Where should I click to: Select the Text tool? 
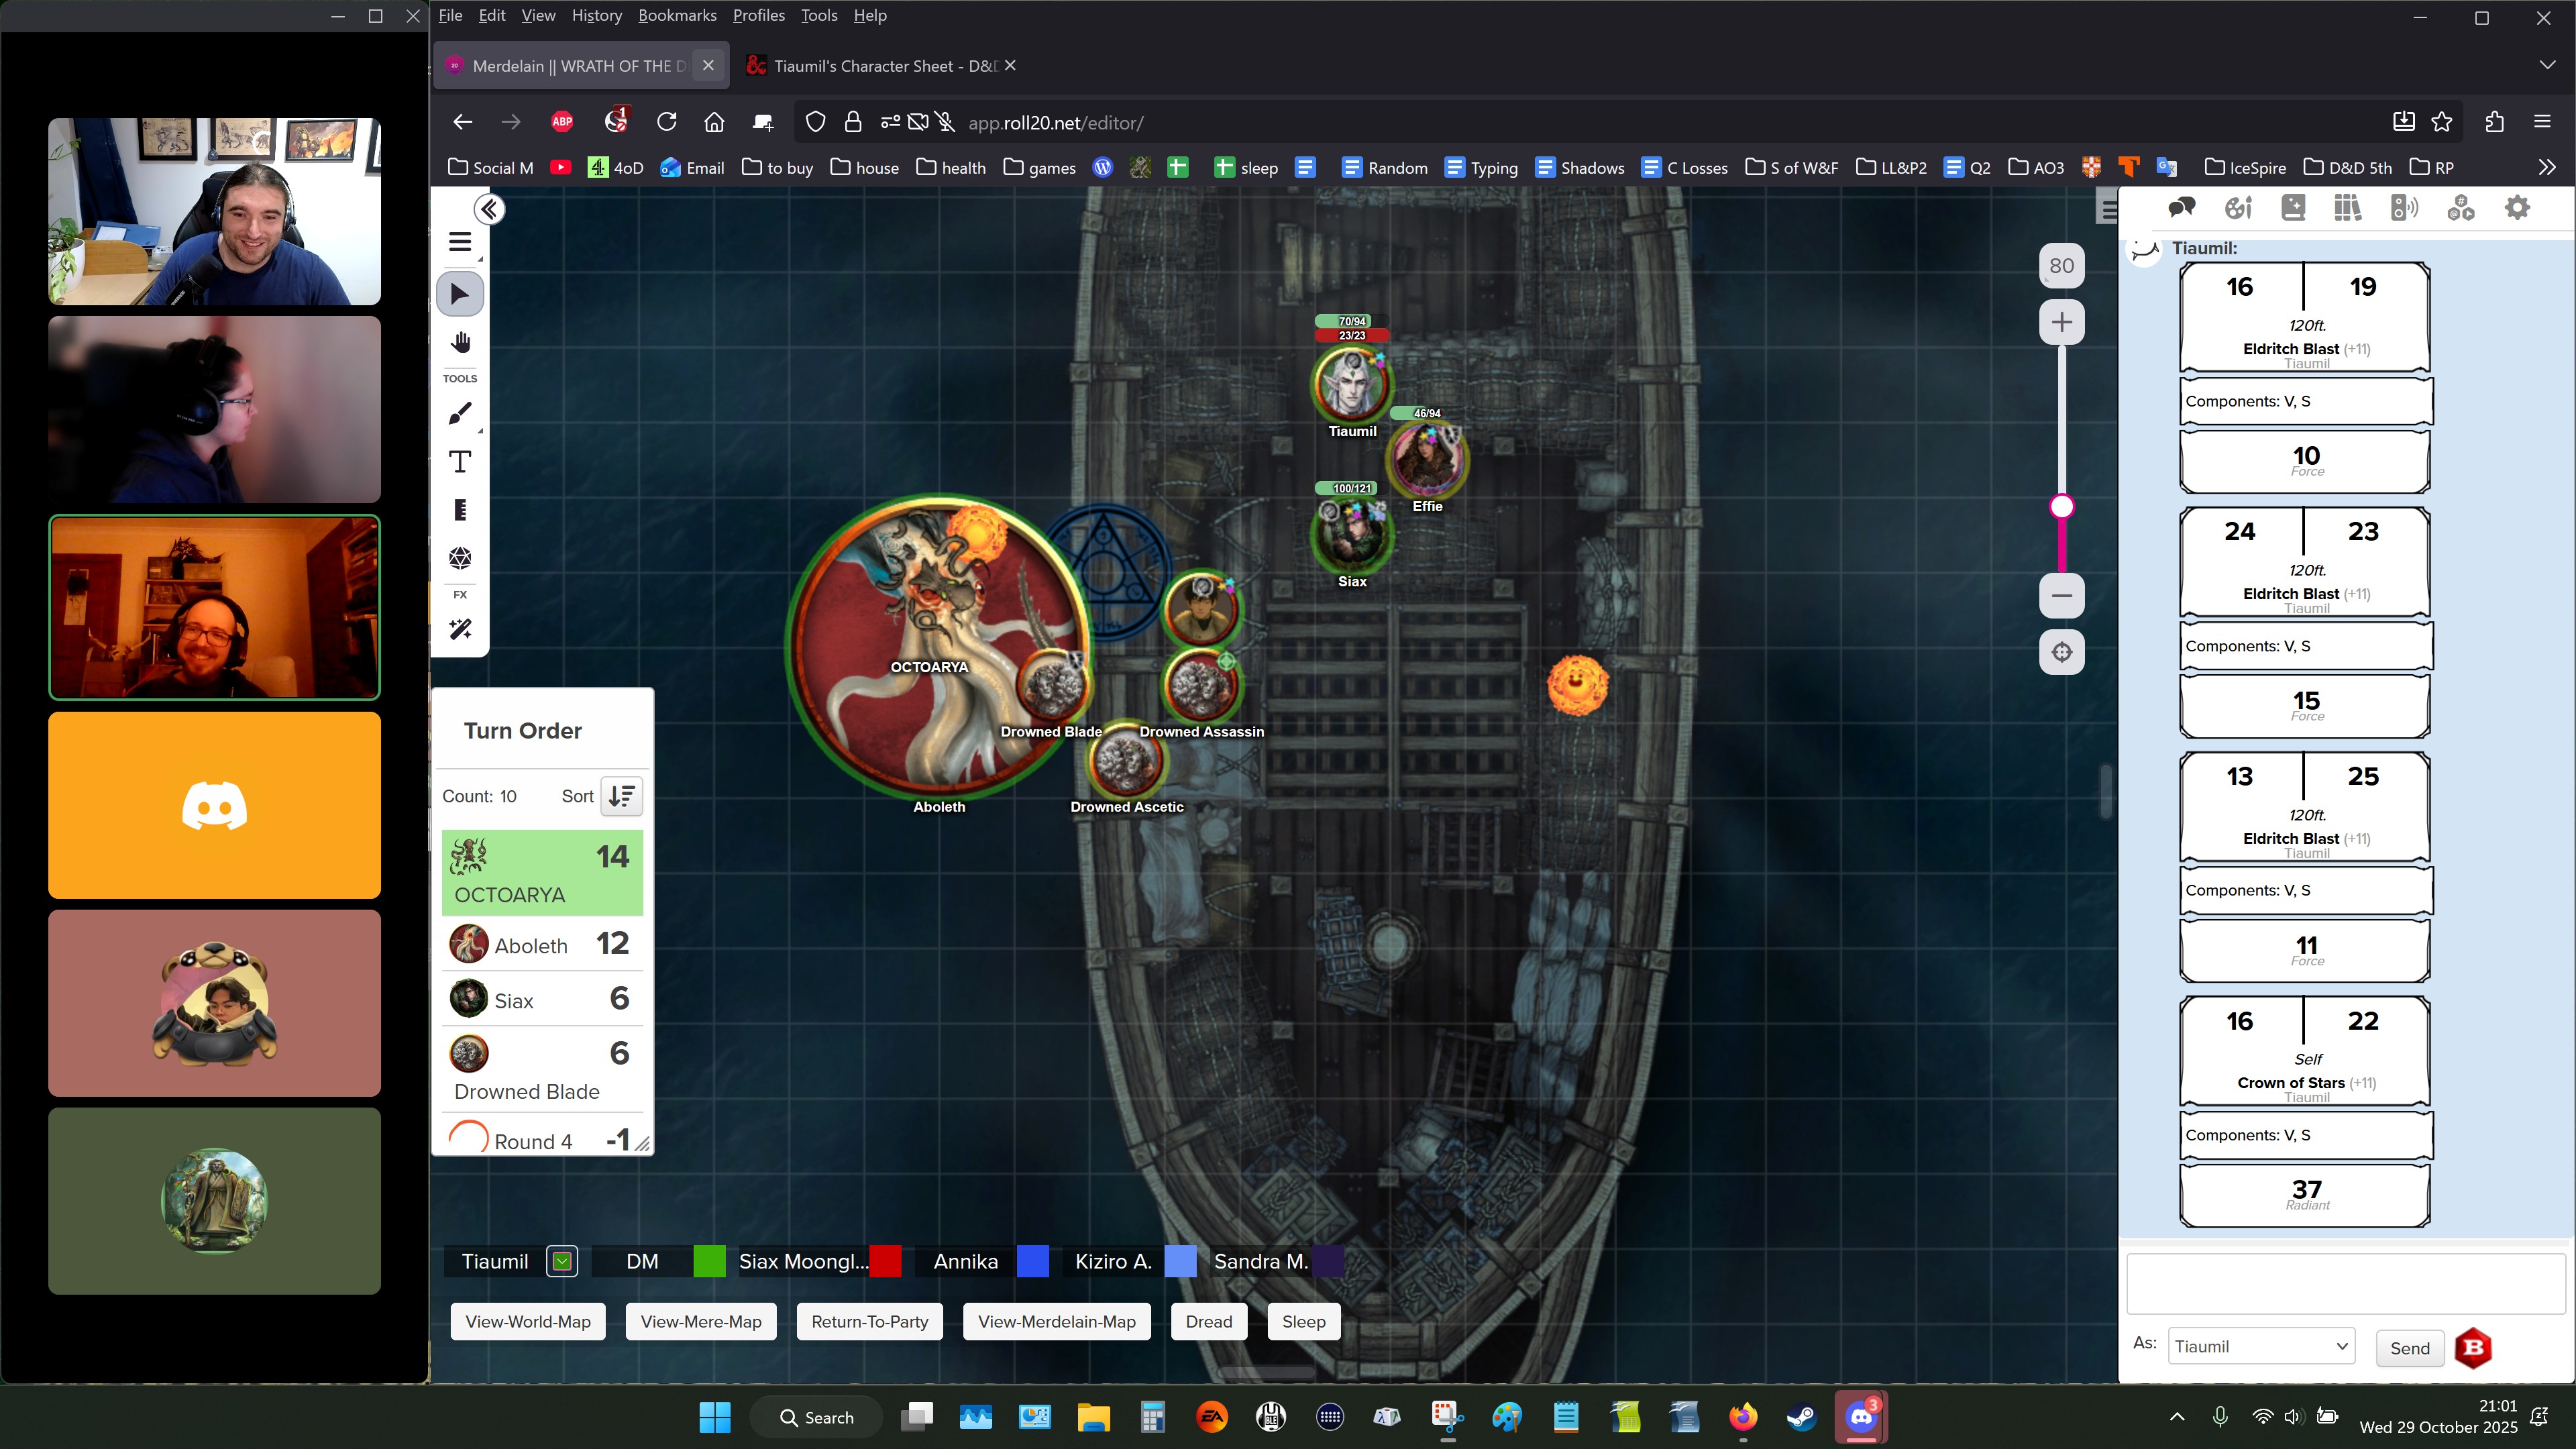point(460,462)
